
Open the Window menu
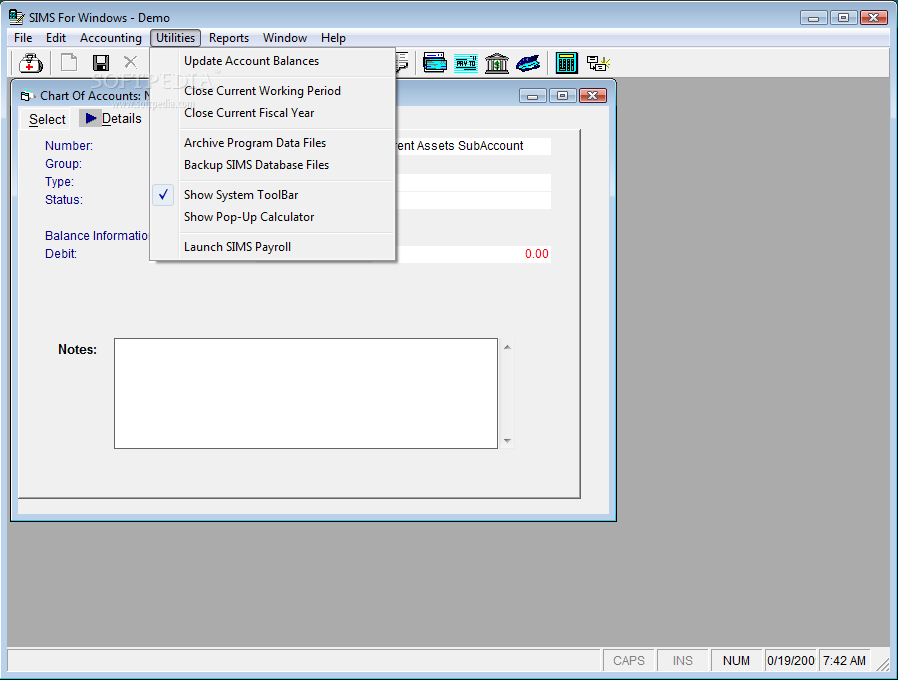point(285,38)
